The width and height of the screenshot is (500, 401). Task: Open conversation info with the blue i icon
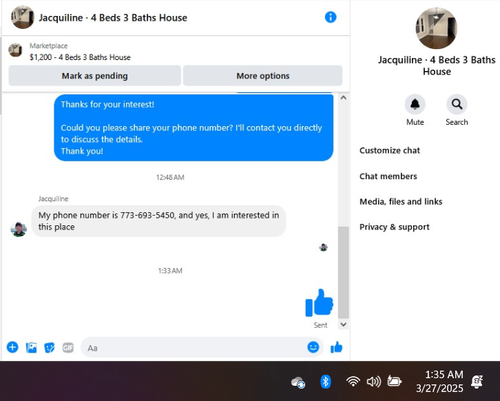330,17
